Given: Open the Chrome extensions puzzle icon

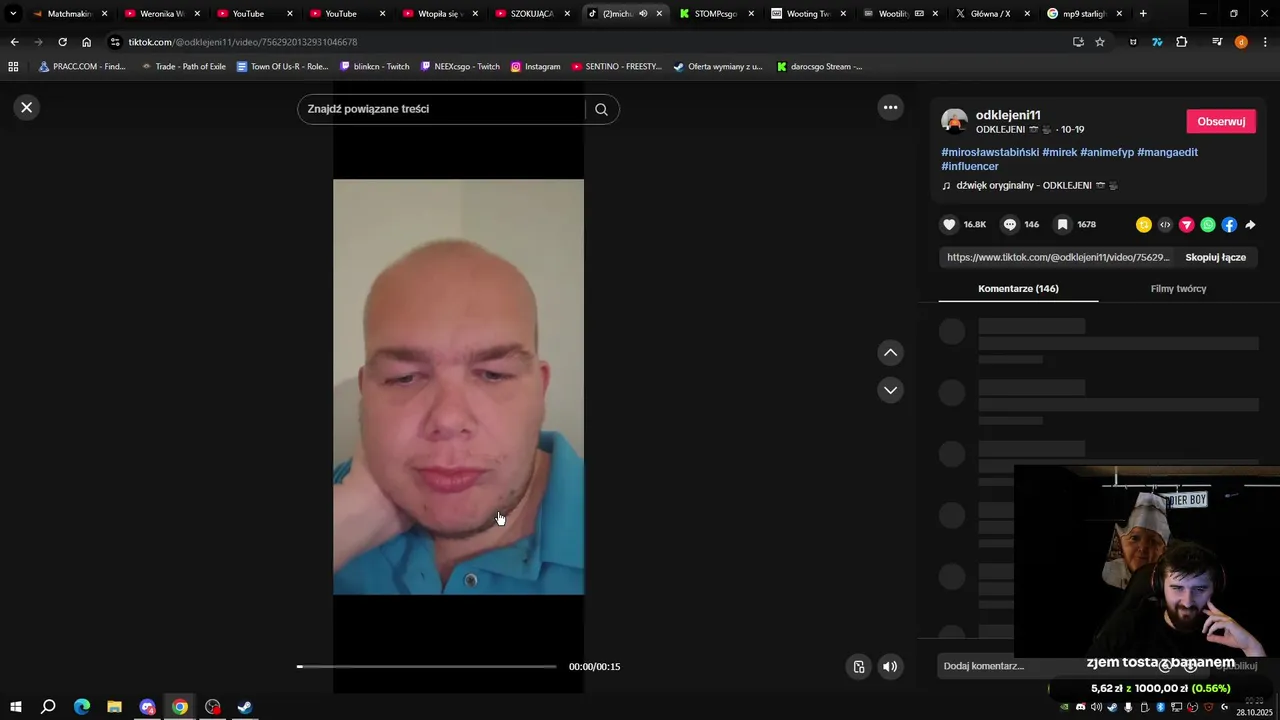Looking at the screenshot, I should tap(1182, 42).
